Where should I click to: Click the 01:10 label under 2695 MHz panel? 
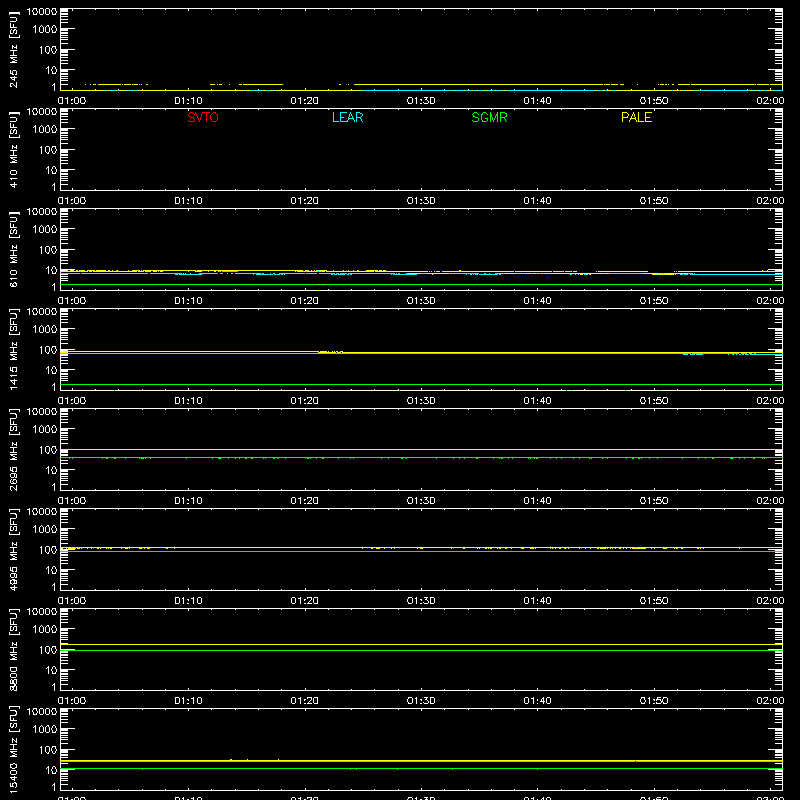click(x=188, y=501)
